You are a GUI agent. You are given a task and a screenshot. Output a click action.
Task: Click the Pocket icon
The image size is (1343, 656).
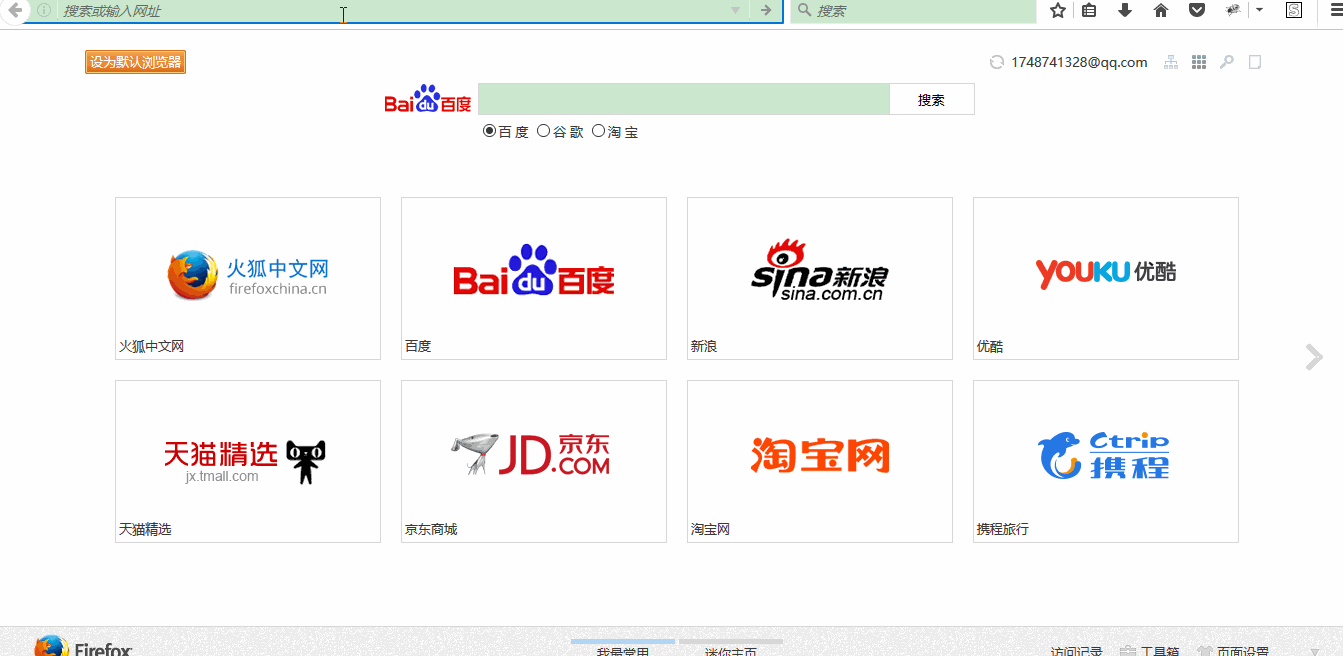pyautogui.click(x=1197, y=10)
